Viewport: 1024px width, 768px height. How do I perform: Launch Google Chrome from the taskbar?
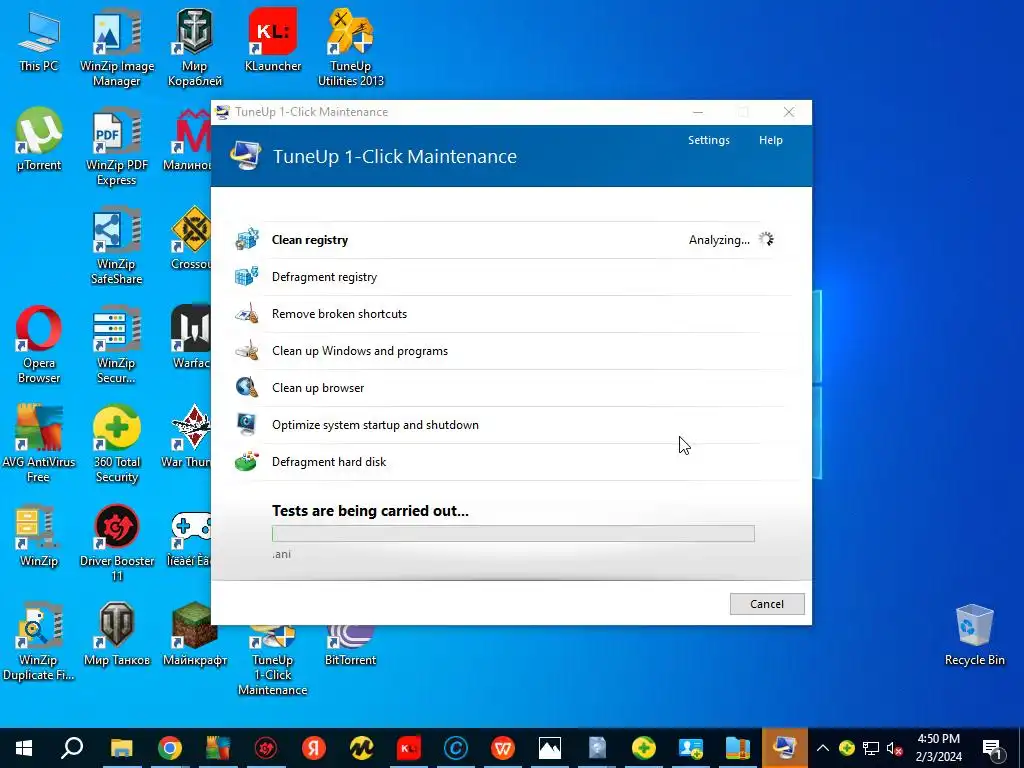pos(170,748)
